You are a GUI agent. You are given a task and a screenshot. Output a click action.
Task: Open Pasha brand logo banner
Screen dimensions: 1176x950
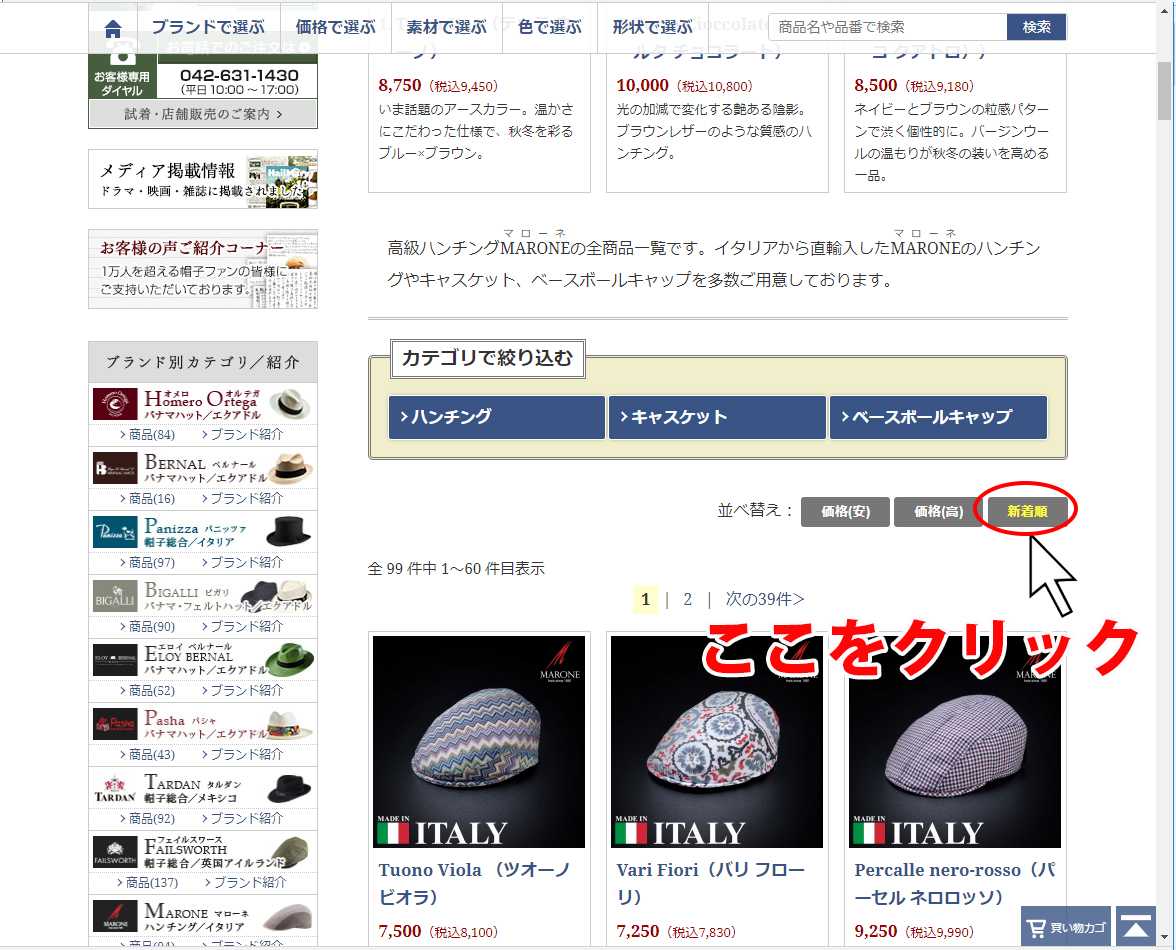pyautogui.click(x=202, y=724)
